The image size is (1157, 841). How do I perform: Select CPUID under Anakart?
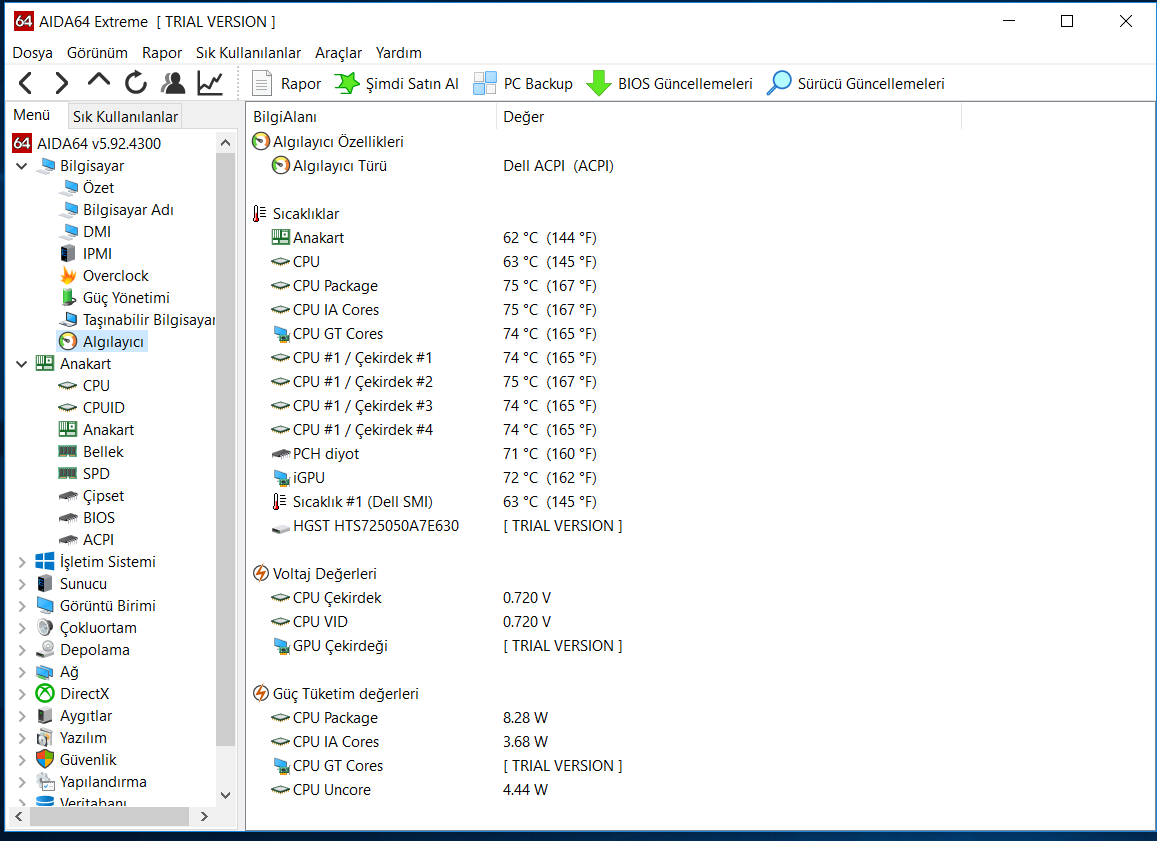pos(103,408)
